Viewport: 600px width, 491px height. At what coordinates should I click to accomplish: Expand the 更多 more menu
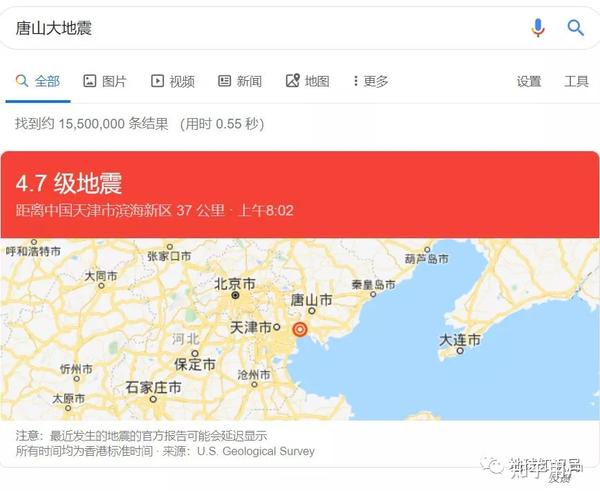[x=371, y=81]
